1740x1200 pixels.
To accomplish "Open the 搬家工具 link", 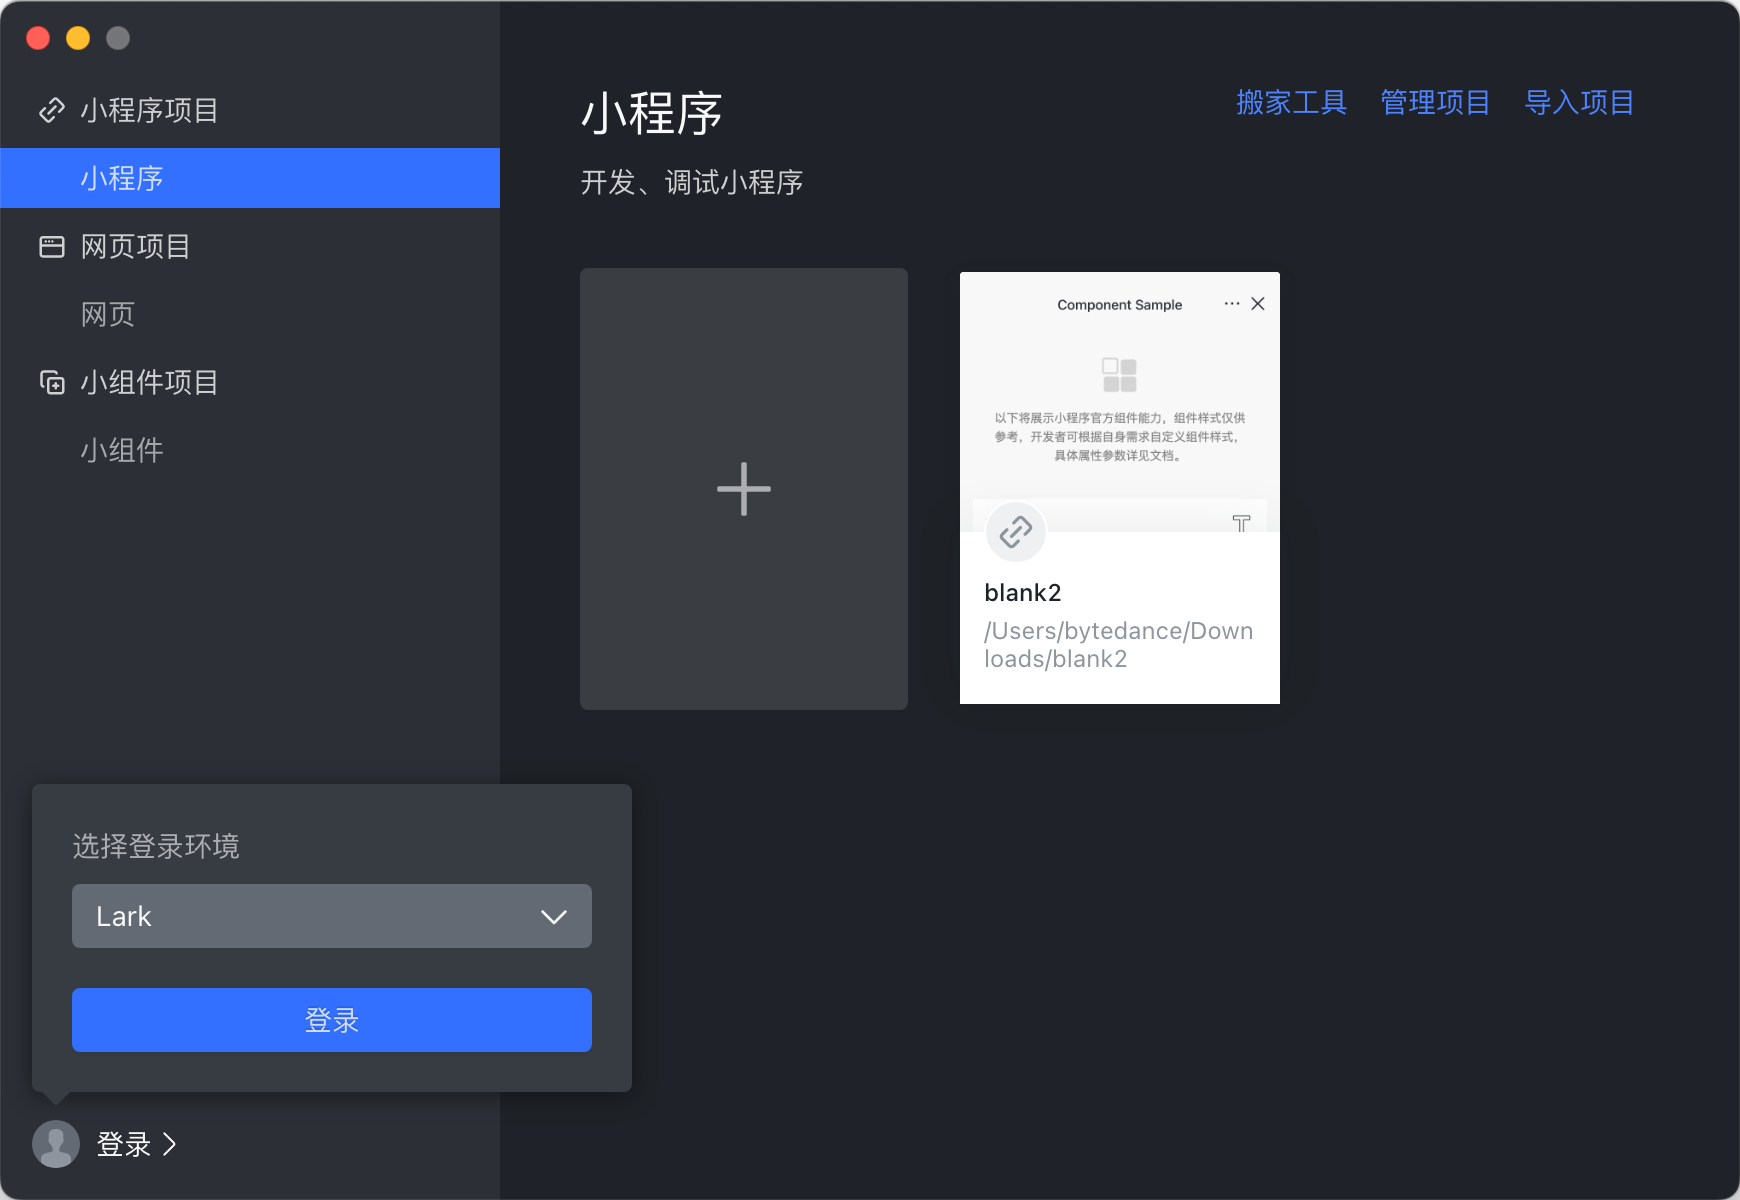I will pyautogui.click(x=1291, y=102).
